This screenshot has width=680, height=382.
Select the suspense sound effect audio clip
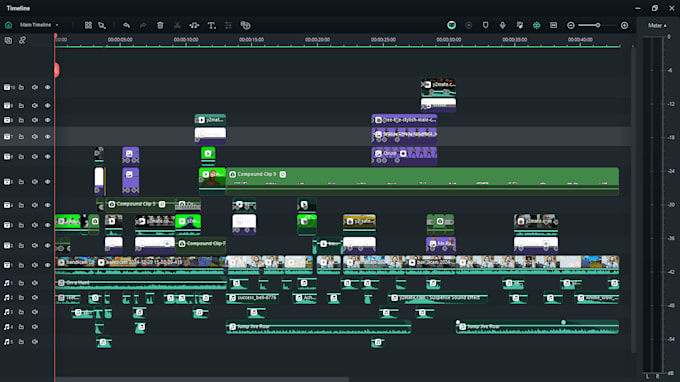tap(437, 298)
